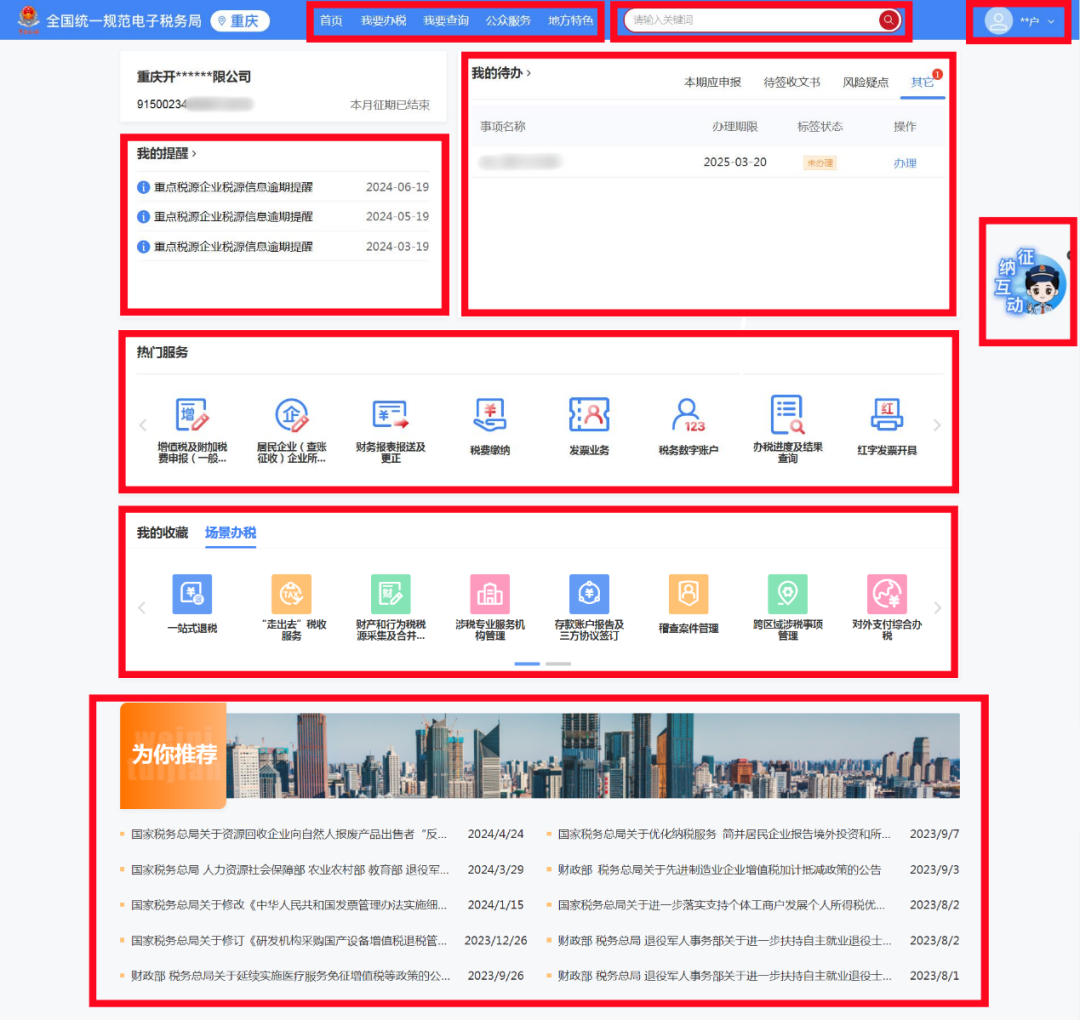Click the user avatar icon
Image resolution: width=1080 pixels, height=1020 pixels.
(x=998, y=21)
